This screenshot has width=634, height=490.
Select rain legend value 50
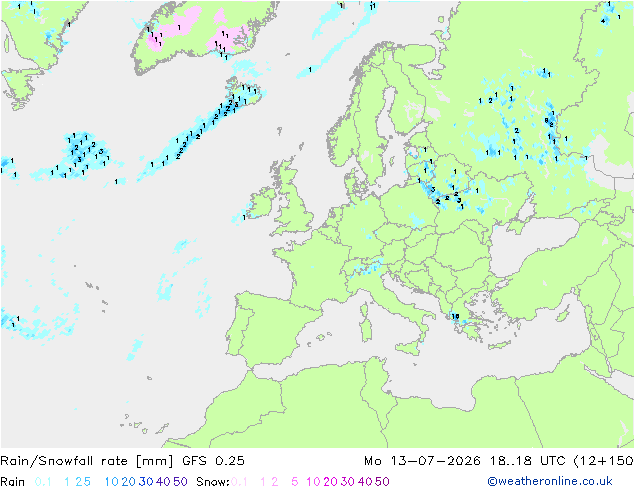(x=180, y=482)
